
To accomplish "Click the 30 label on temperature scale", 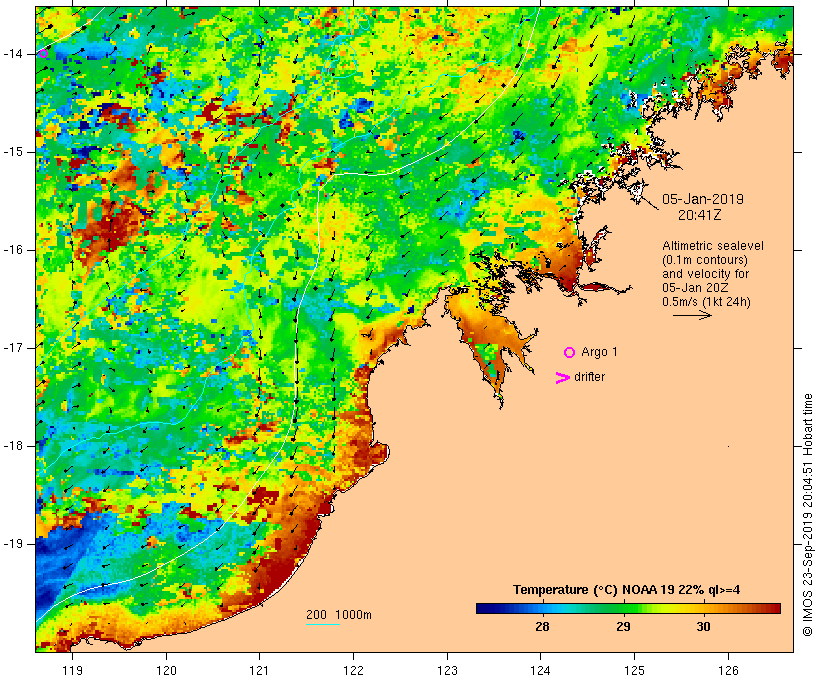I will [703, 626].
